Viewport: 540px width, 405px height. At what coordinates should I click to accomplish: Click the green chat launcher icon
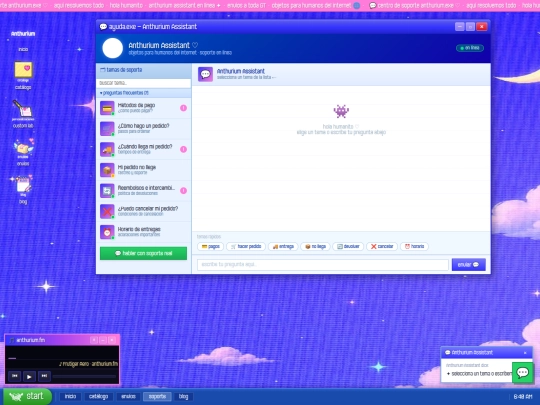(x=523, y=372)
